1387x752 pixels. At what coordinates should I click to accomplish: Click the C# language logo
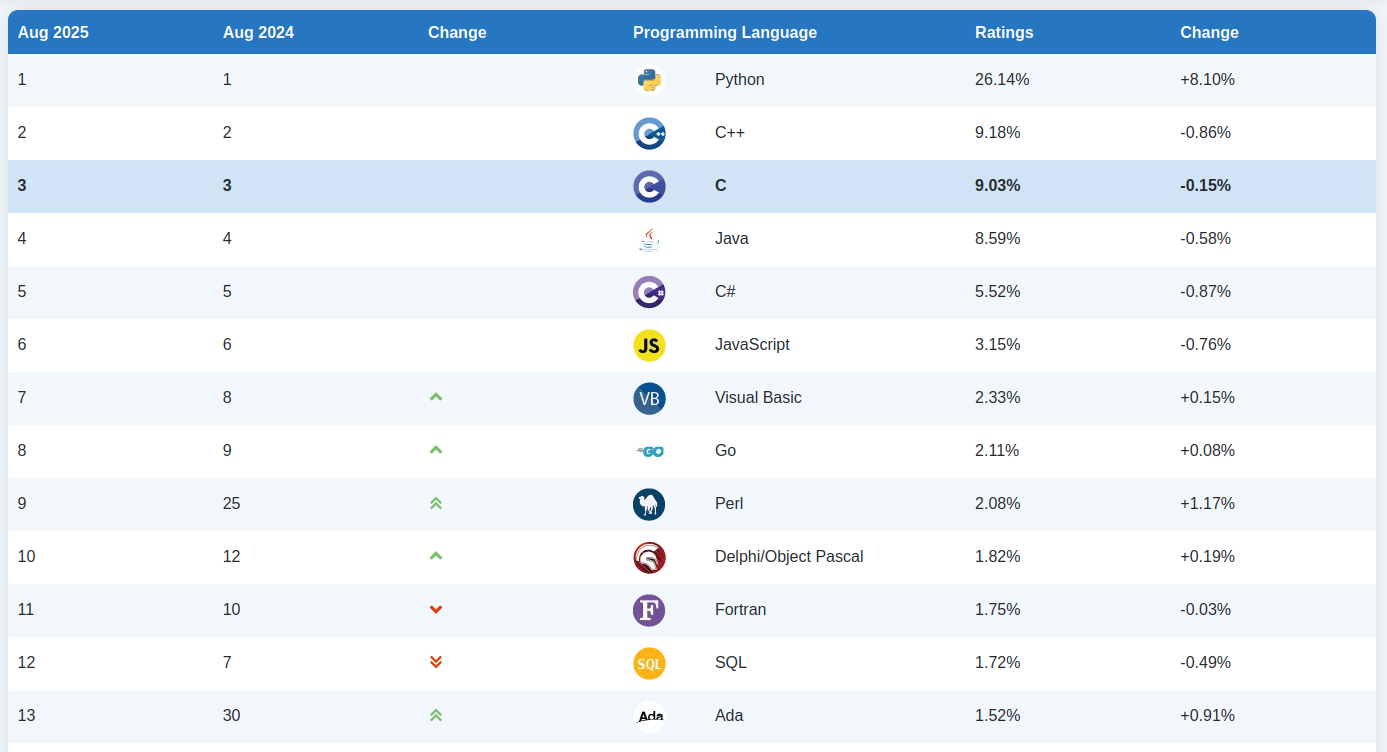tap(649, 292)
